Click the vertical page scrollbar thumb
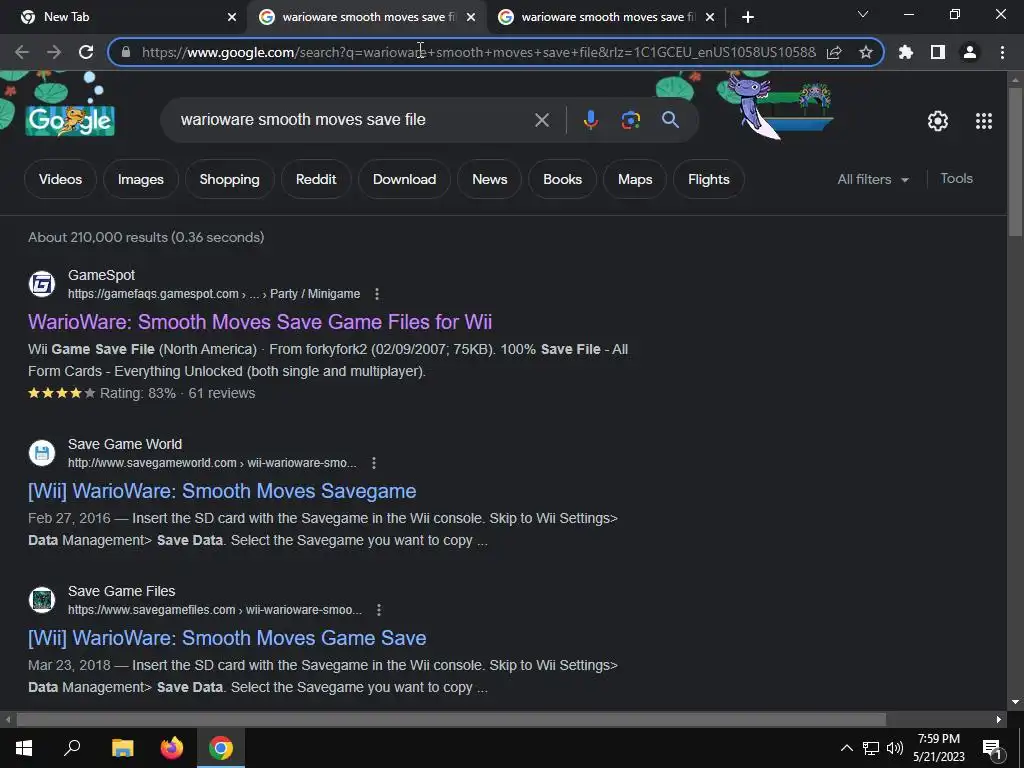 (x=1016, y=161)
